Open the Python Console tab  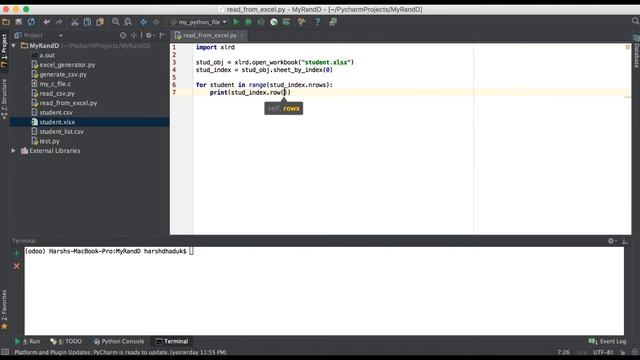[x=118, y=341]
